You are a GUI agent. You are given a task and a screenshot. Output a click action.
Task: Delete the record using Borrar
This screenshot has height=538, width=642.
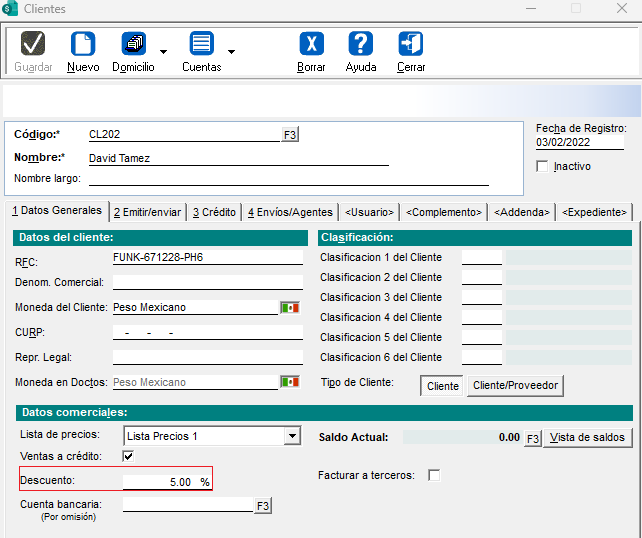click(311, 45)
